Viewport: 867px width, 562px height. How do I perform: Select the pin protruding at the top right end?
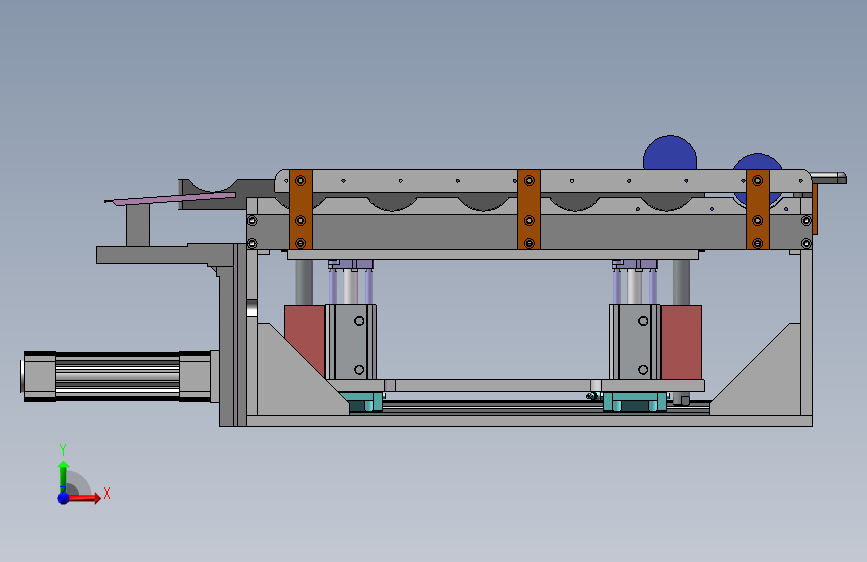828,178
